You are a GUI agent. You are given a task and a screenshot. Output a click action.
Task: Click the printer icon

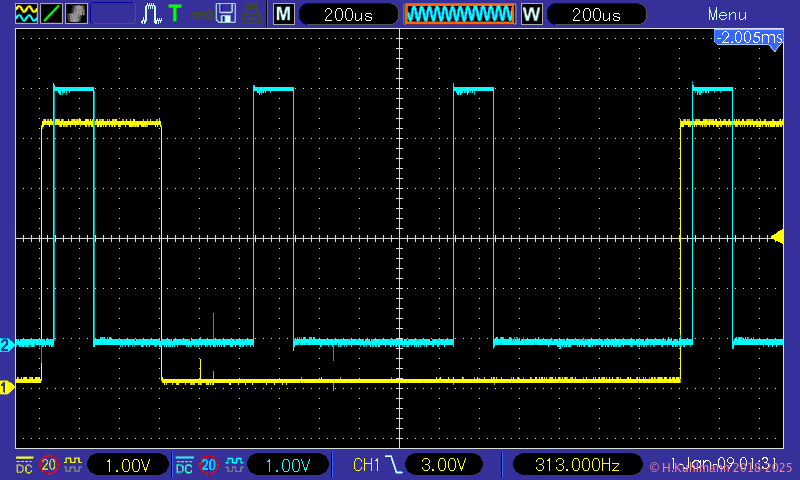pos(251,14)
